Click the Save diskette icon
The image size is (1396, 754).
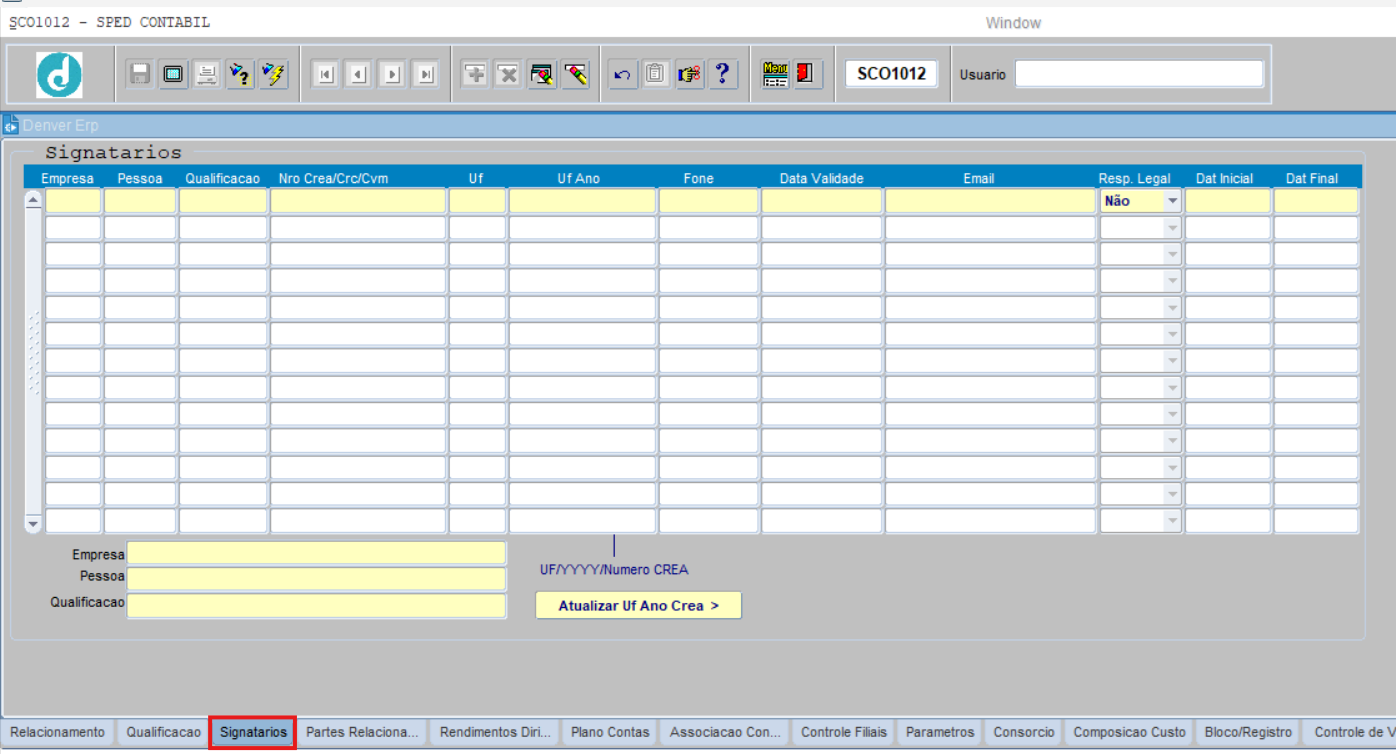click(140, 74)
